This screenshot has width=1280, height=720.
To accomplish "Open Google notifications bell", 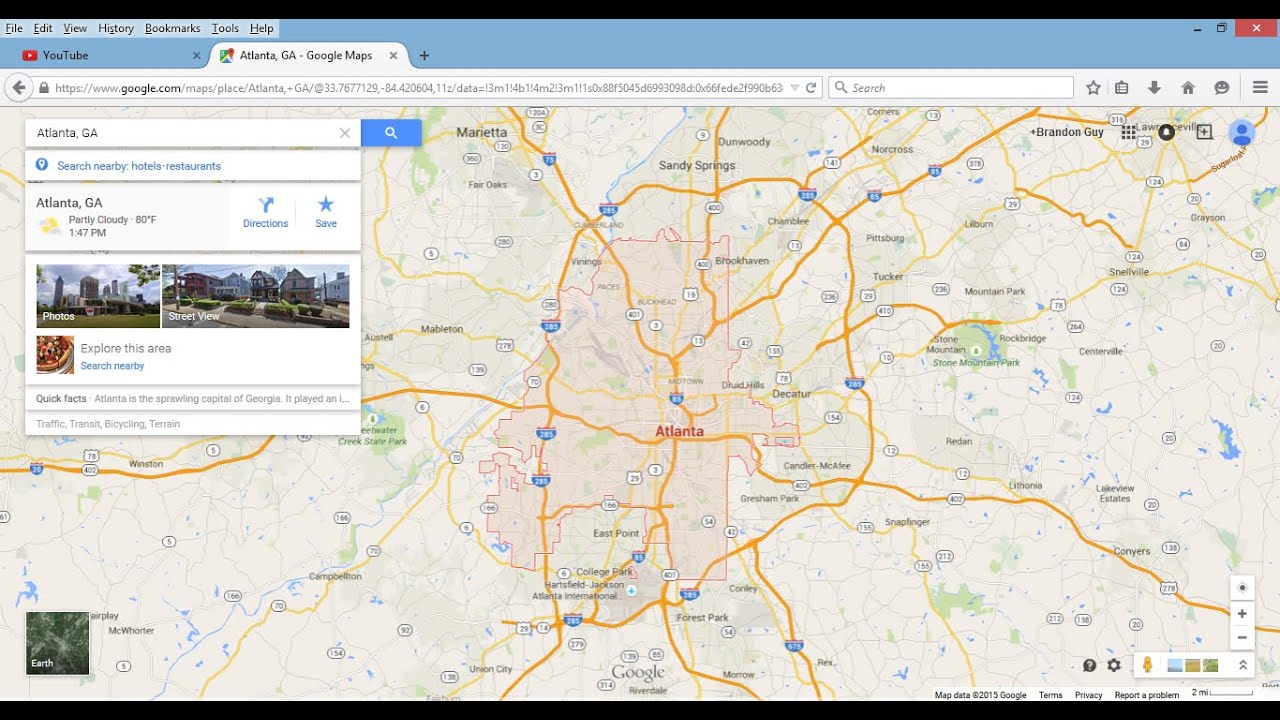I will tap(1166, 132).
